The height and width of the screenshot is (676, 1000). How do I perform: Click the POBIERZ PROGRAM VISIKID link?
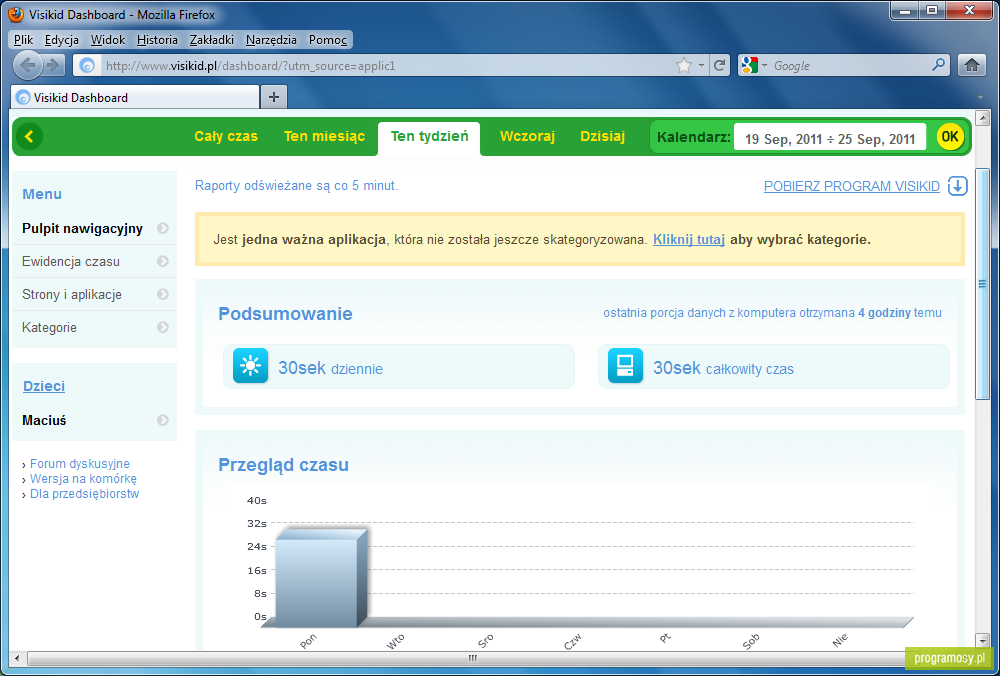(x=852, y=186)
